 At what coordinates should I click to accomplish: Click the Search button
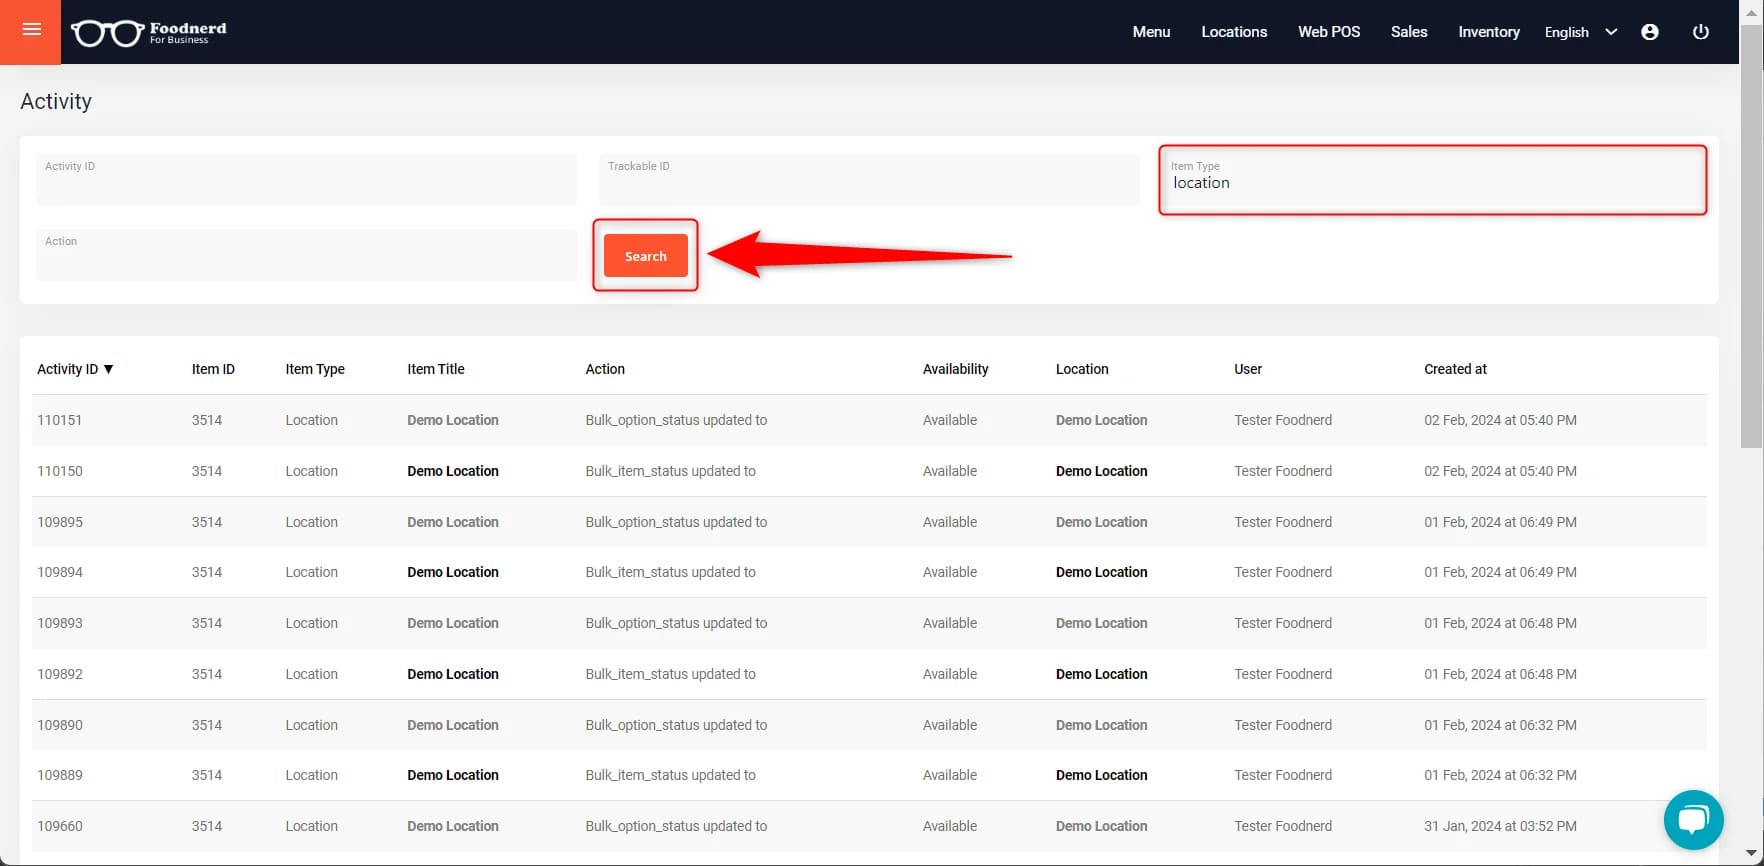(646, 256)
